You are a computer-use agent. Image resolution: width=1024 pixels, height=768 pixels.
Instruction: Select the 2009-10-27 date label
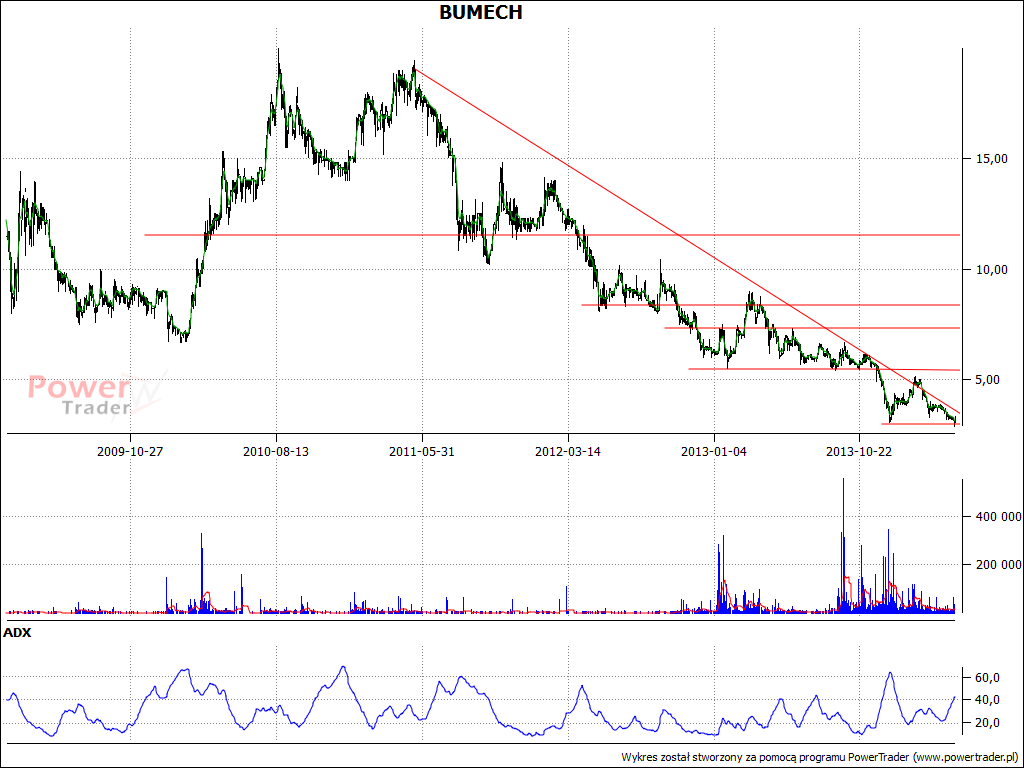[130, 451]
